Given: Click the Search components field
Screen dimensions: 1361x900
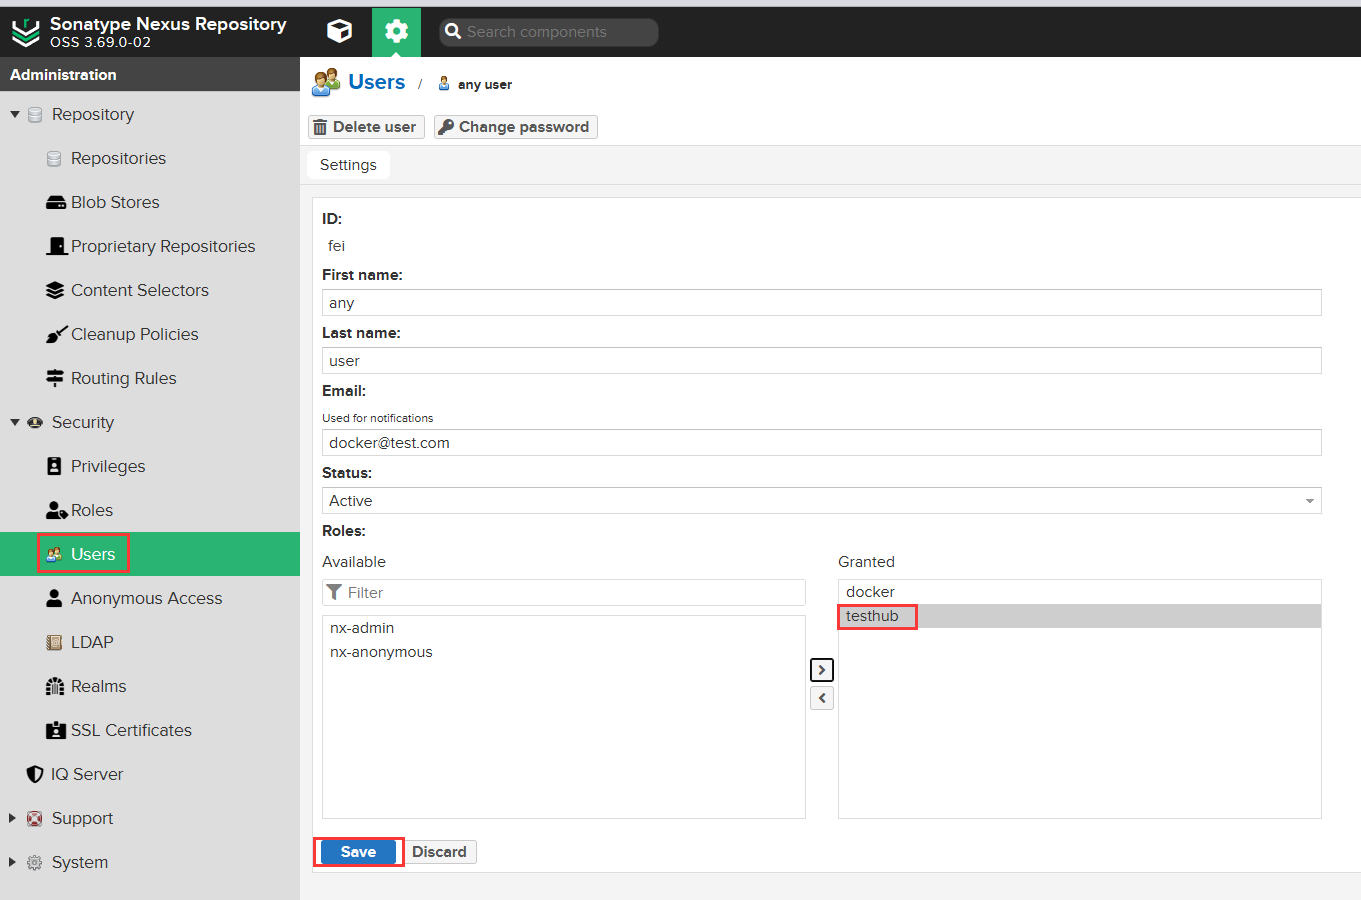Looking at the screenshot, I should tap(549, 32).
